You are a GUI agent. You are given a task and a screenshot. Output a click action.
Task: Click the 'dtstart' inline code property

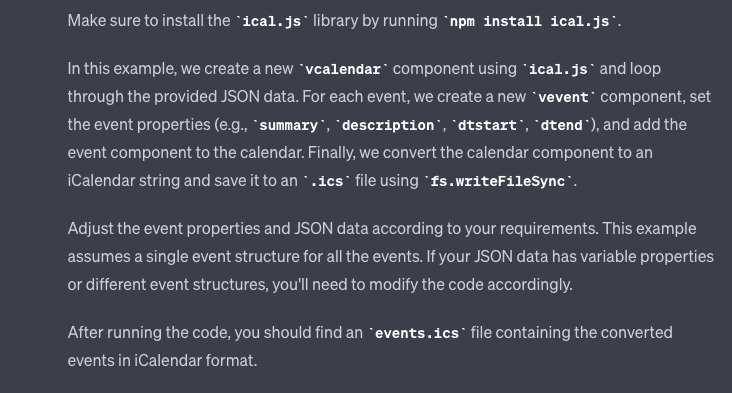[x=487, y=126]
